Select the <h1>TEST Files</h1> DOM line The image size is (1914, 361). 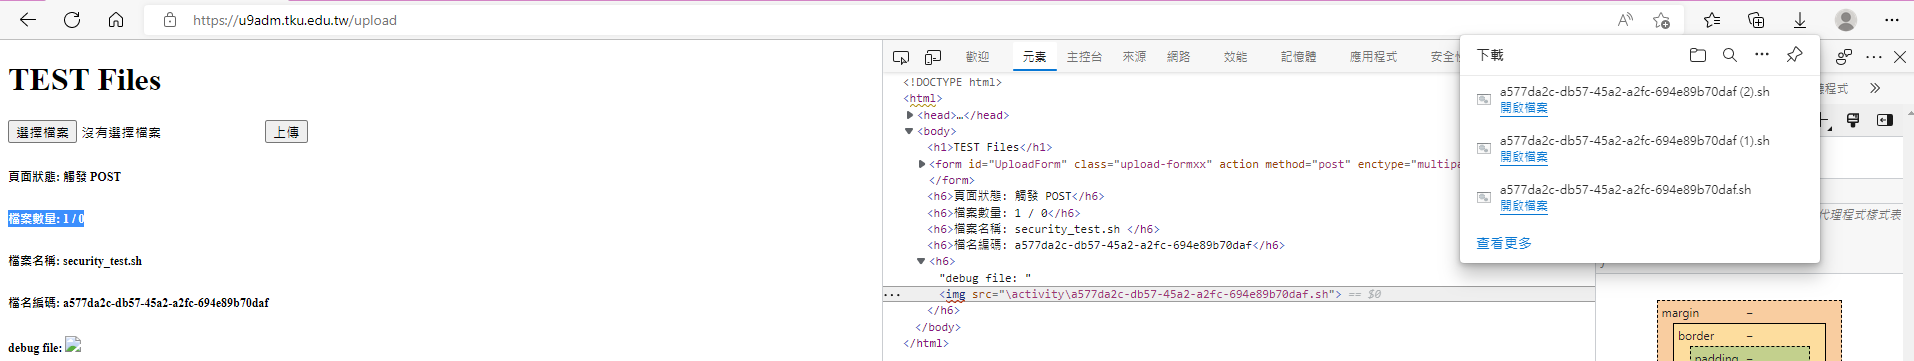(x=989, y=147)
